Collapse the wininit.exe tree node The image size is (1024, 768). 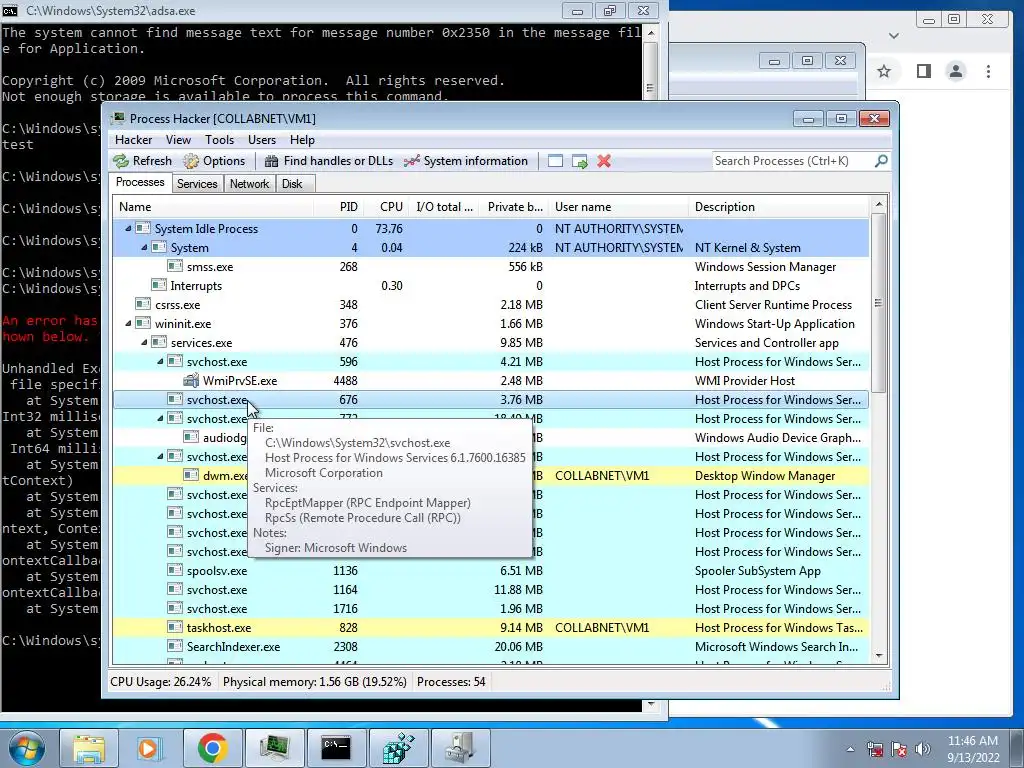(128, 323)
